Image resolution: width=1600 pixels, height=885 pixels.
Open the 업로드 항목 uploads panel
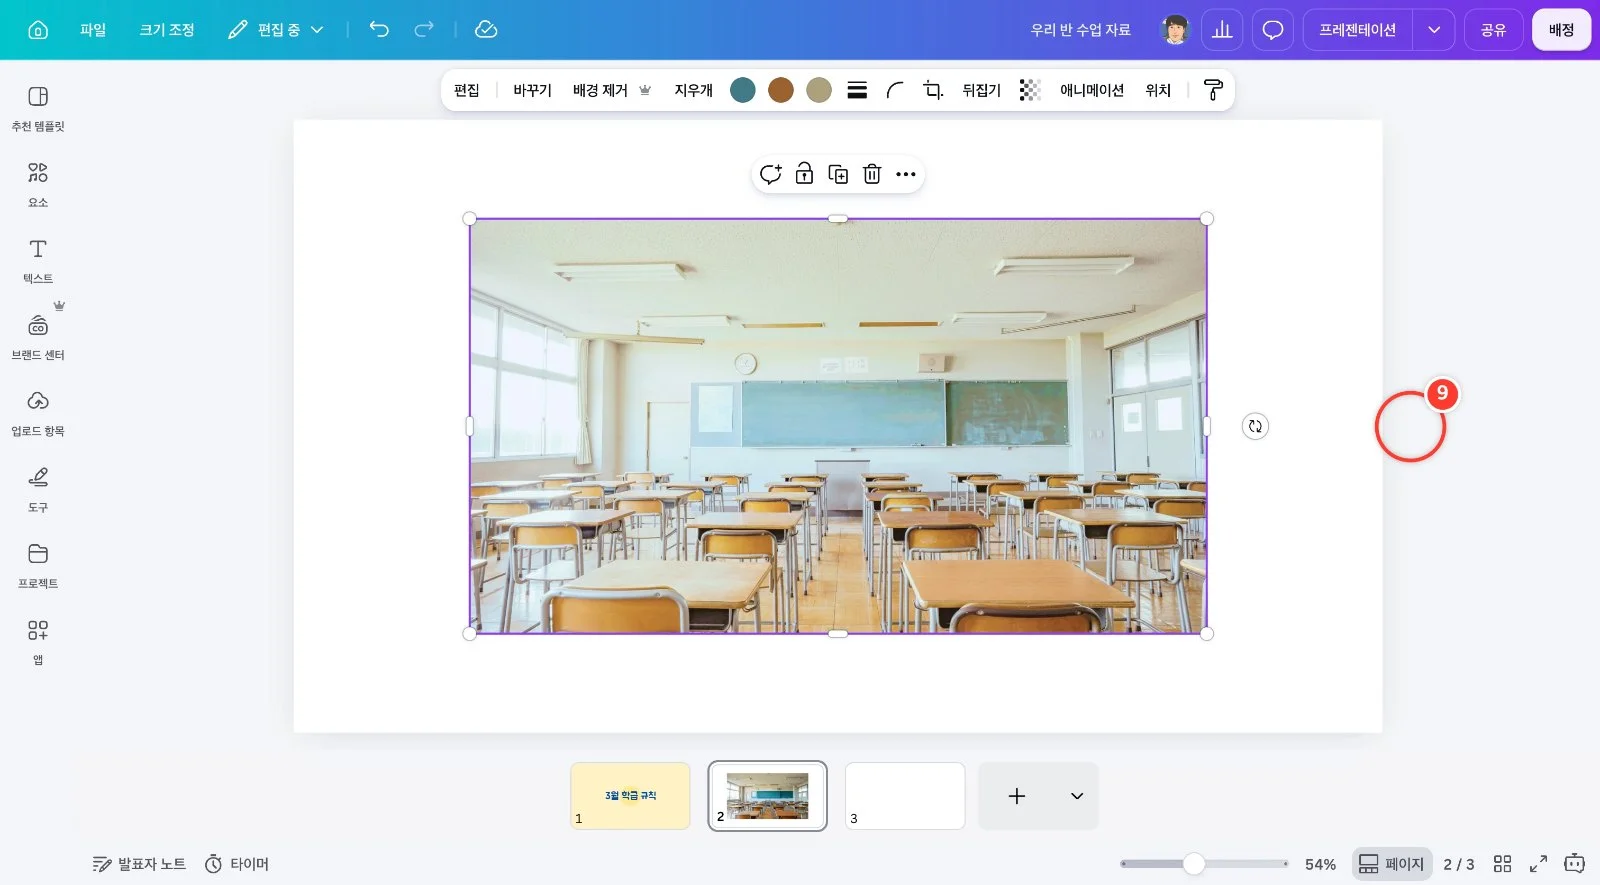coord(38,413)
